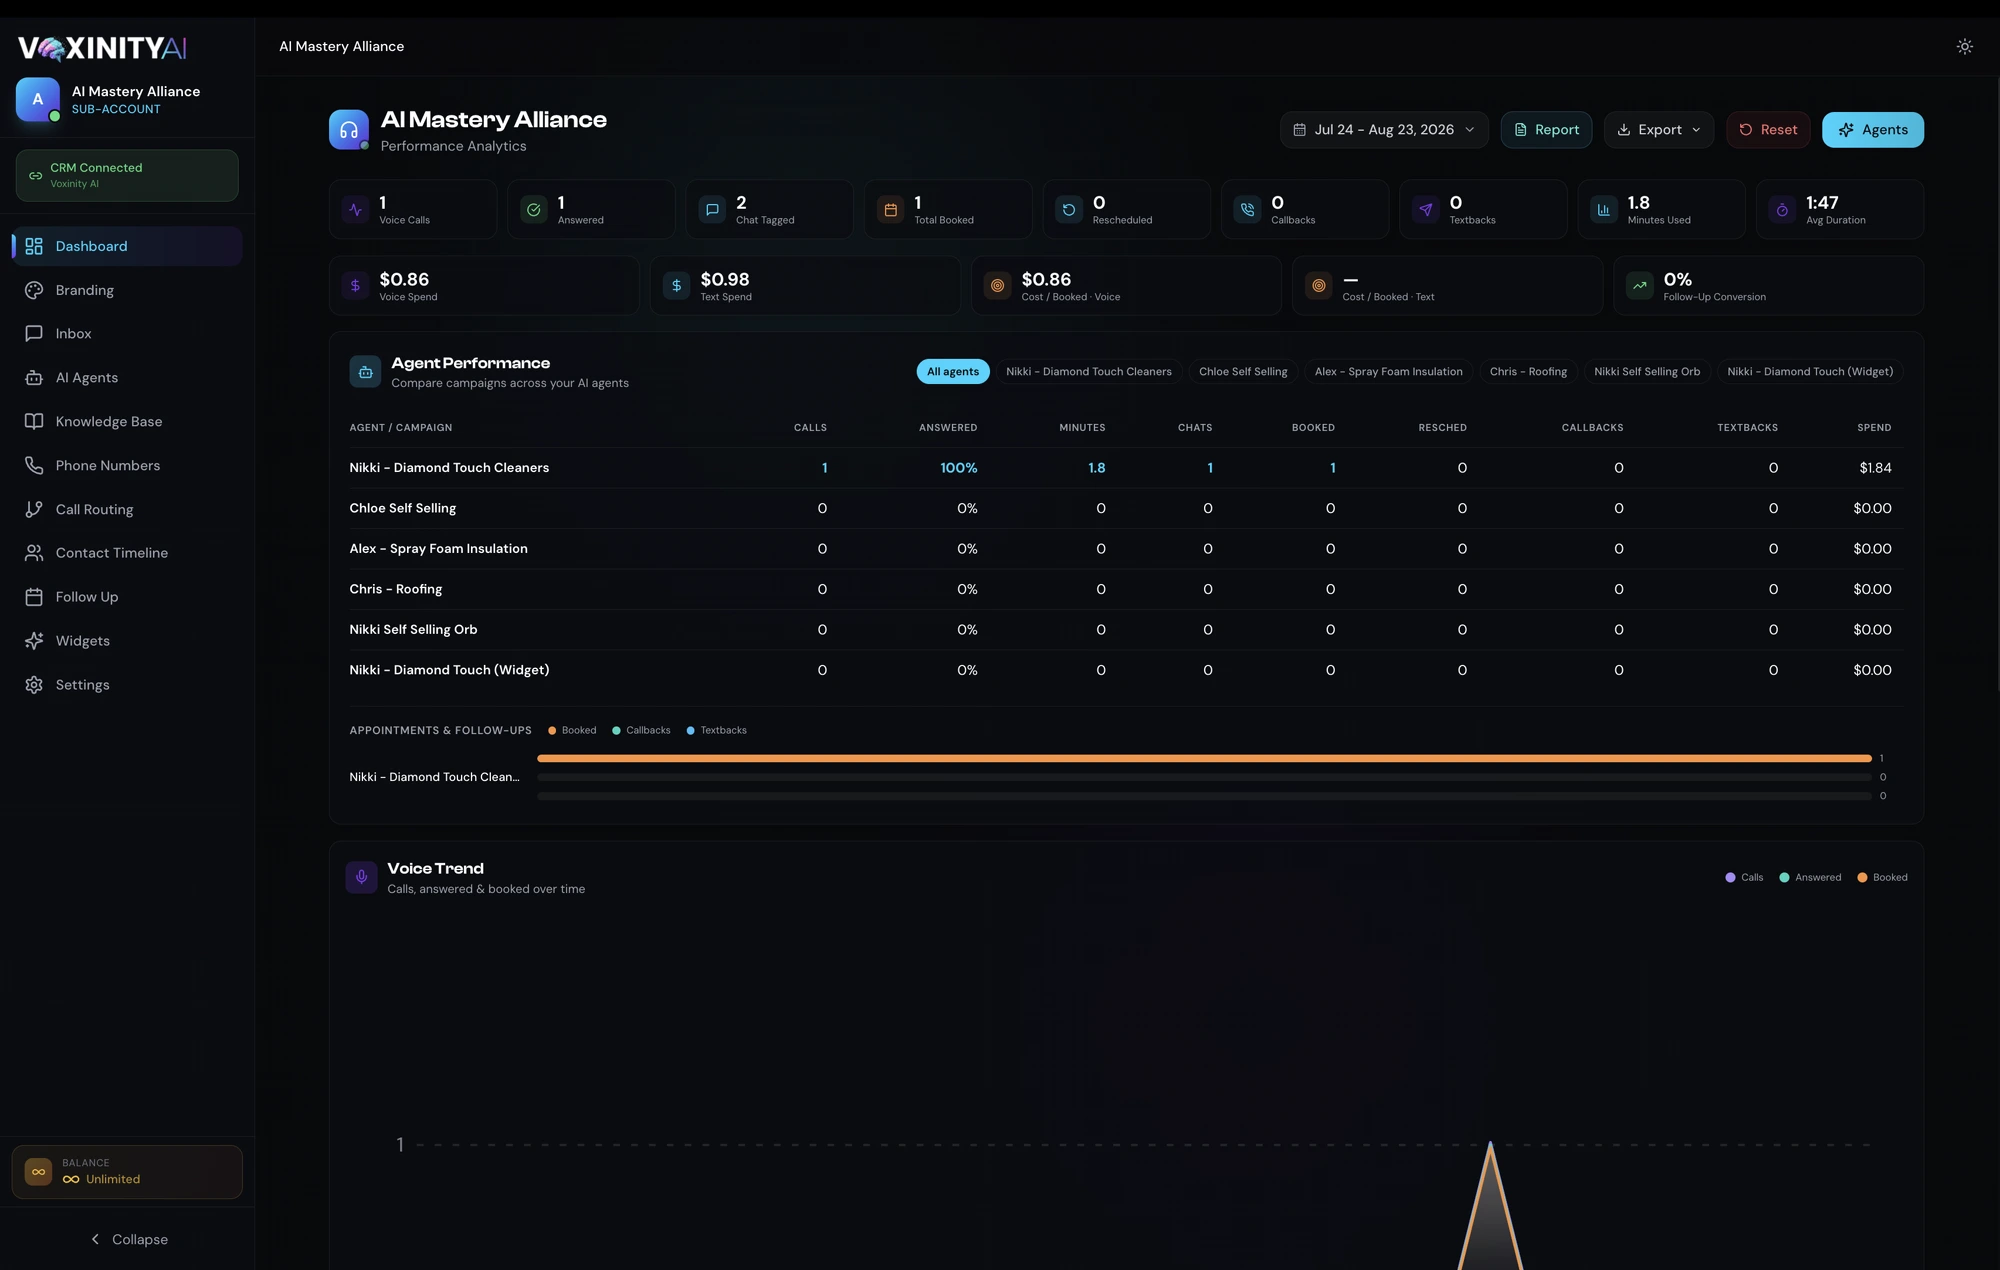The width and height of the screenshot is (2000, 1270).
Task: Open Branding page in sidebar
Action: coord(127,290)
